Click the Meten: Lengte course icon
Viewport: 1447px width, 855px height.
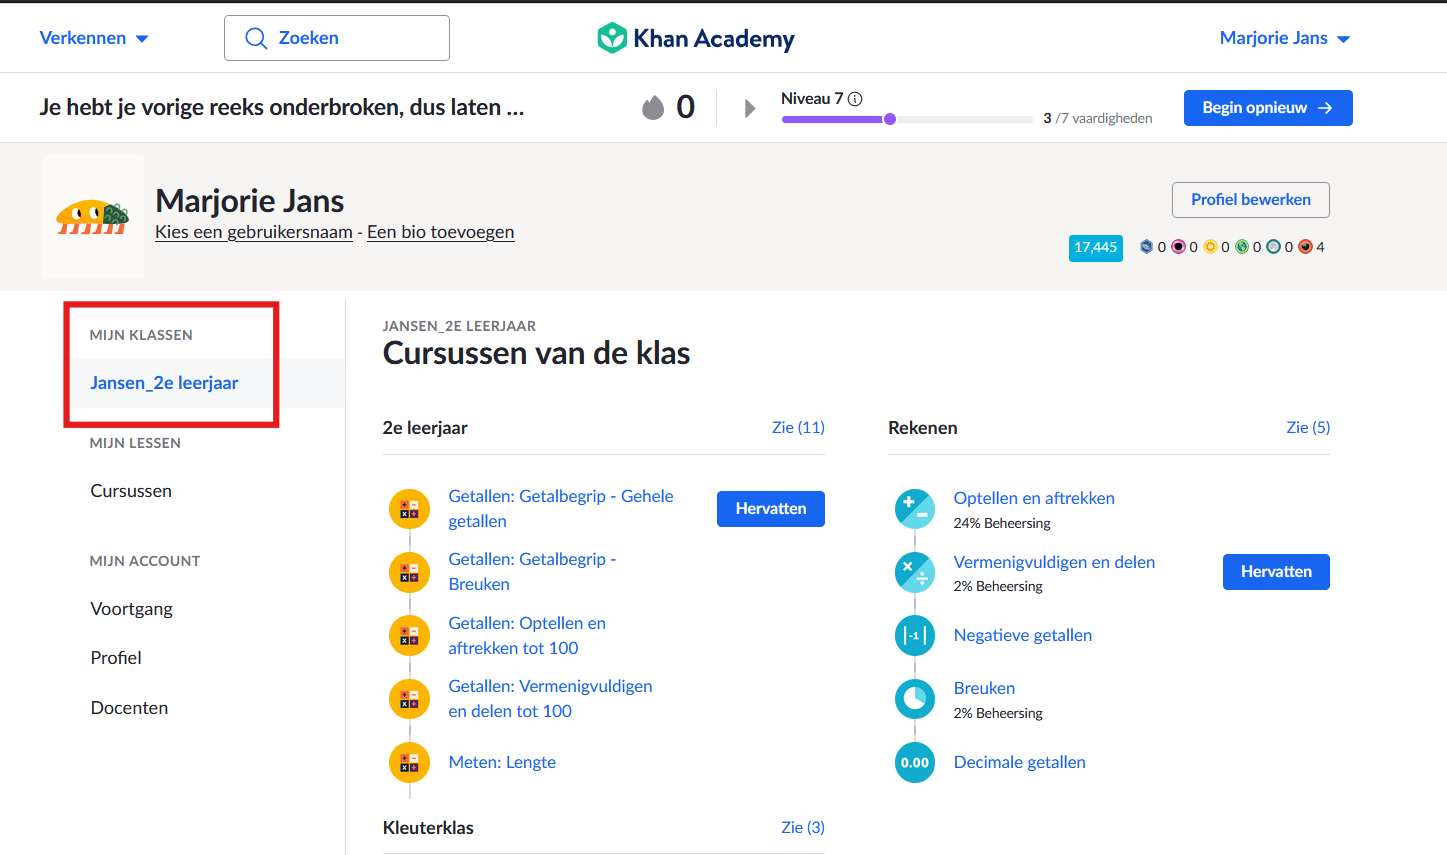click(409, 762)
